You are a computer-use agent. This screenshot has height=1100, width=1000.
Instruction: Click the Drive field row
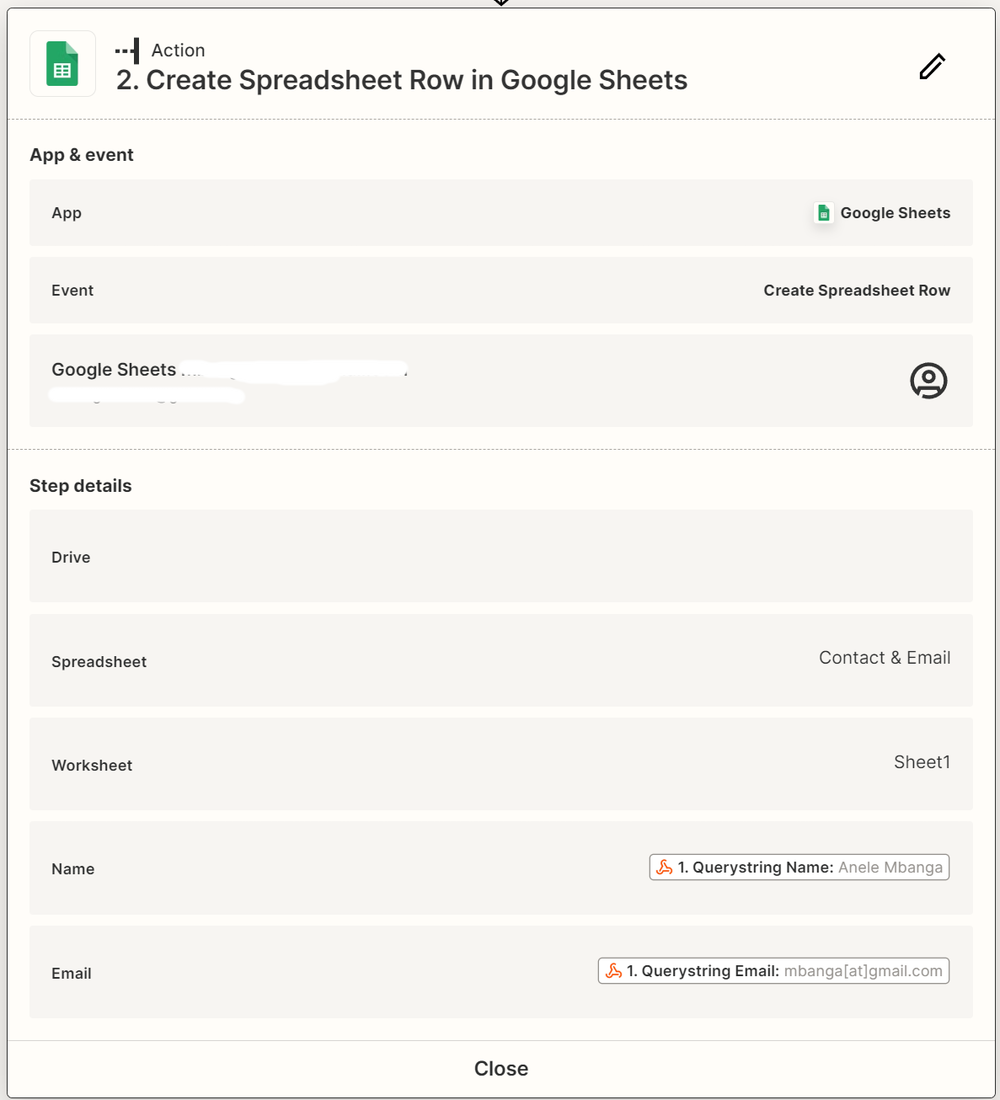point(500,556)
